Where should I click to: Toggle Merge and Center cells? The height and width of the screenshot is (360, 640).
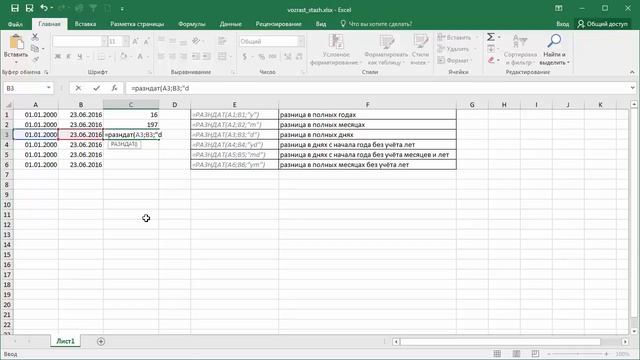(x=222, y=56)
